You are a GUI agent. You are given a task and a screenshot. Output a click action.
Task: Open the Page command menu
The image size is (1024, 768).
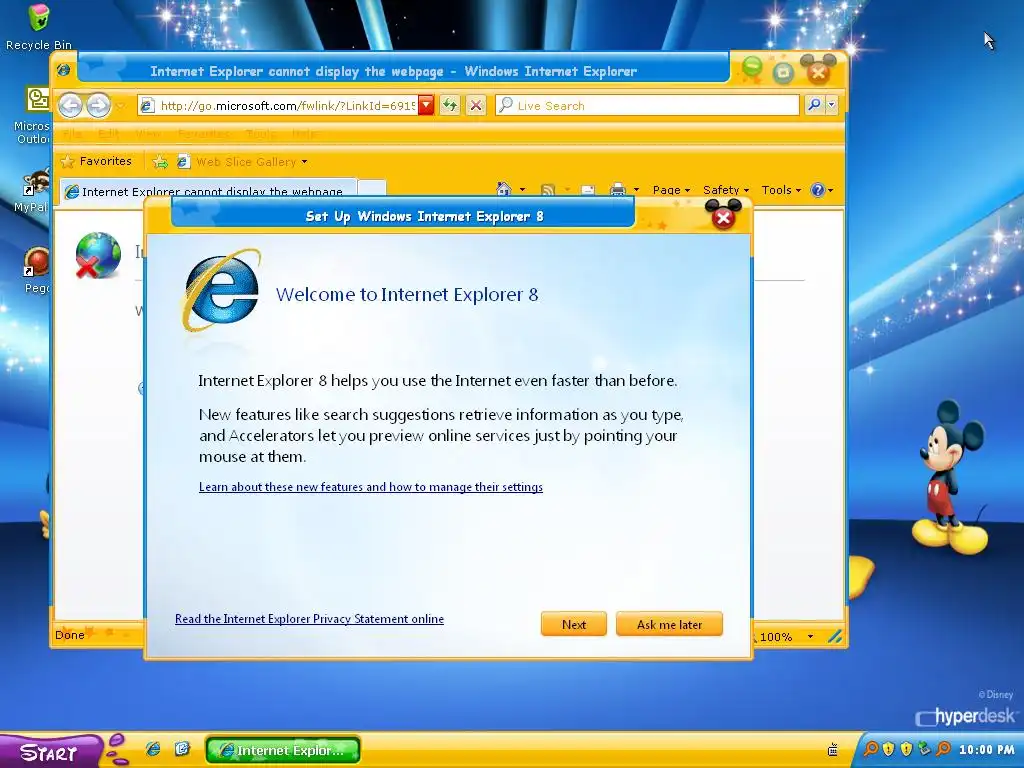pyautogui.click(x=671, y=190)
